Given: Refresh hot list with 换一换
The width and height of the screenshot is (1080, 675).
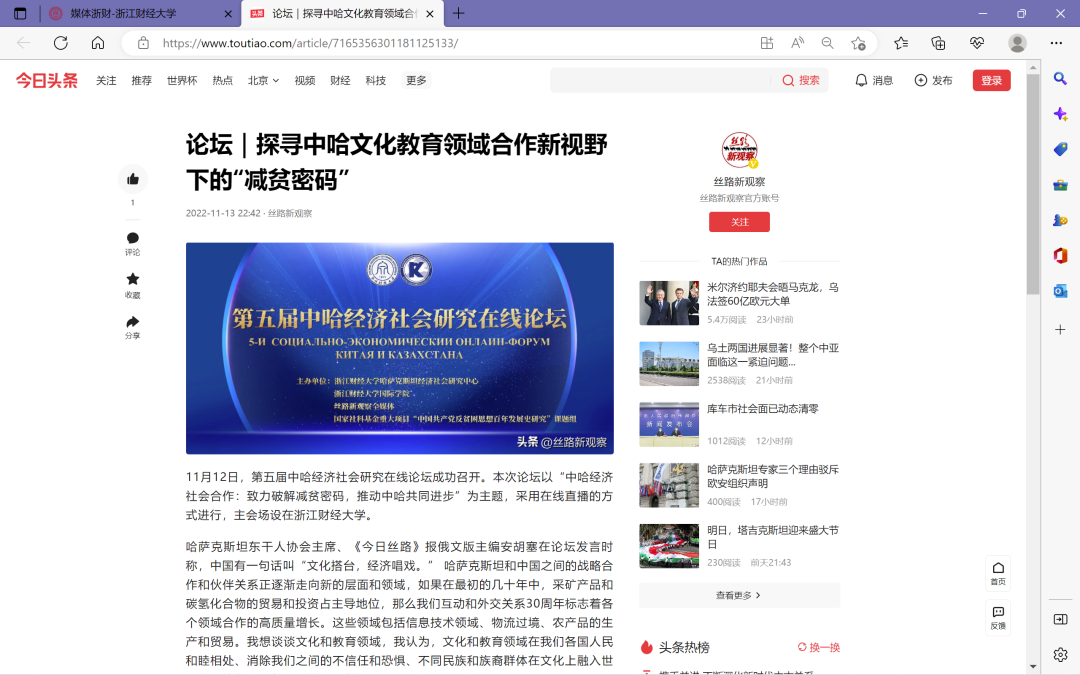Looking at the screenshot, I should [x=819, y=647].
